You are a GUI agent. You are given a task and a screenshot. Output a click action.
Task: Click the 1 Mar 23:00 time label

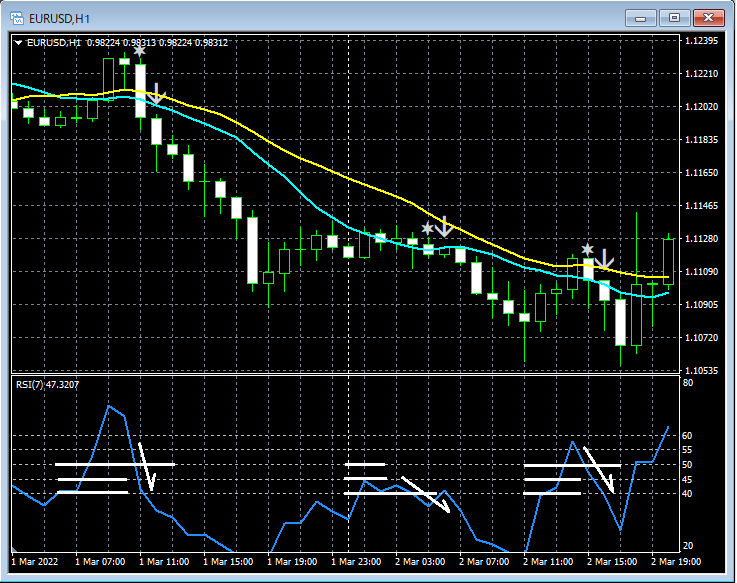(x=356, y=562)
